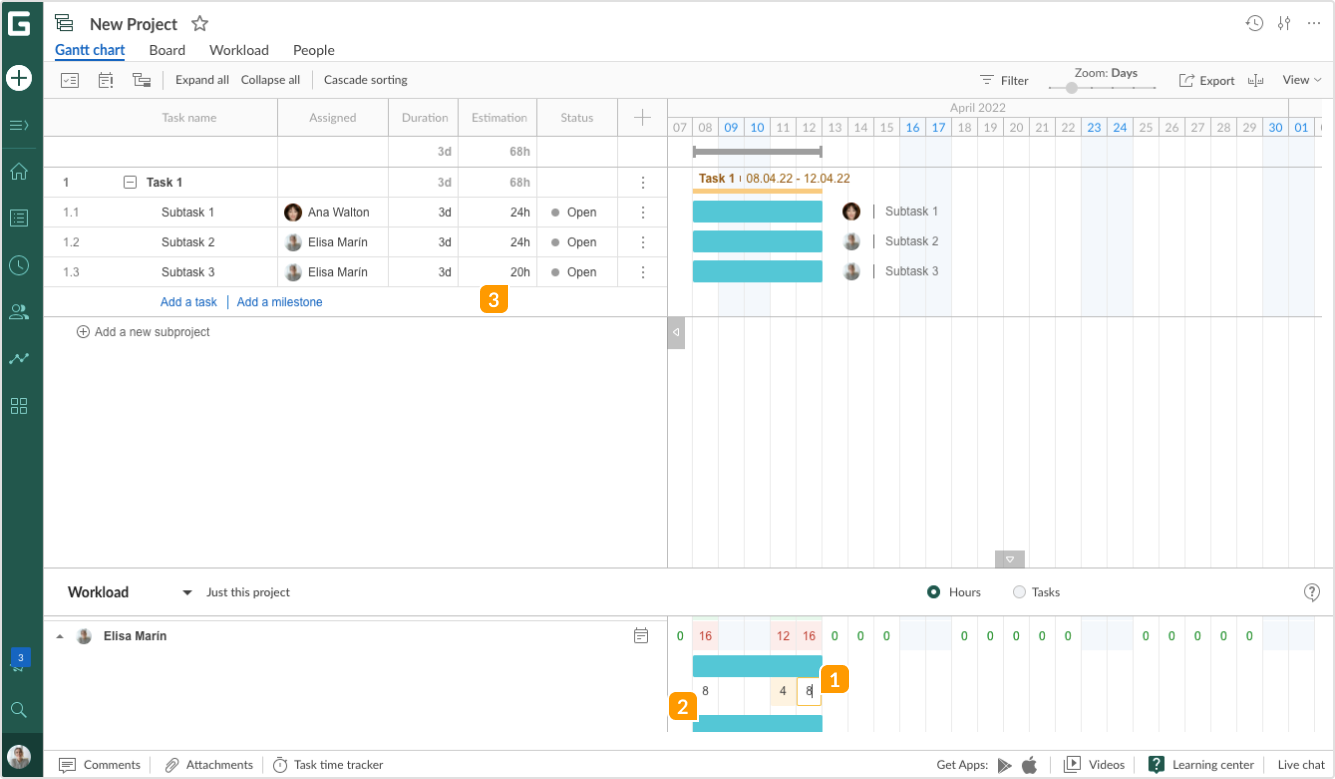Image resolution: width=1335 pixels, height=779 pixels.
Task: Click the Export icon on the toolbar
Action: 1188,80
